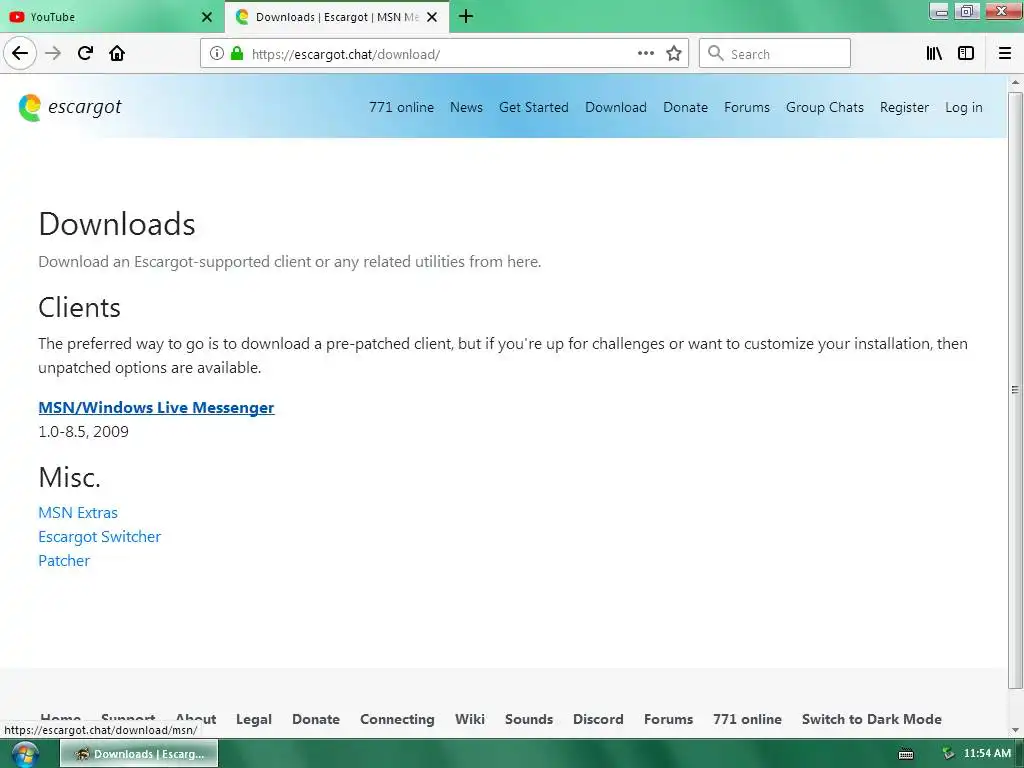Image resolution: width=1024 pixels, height=768 pixels.
Task: Open the Patcher link
Action: [64, 561]
